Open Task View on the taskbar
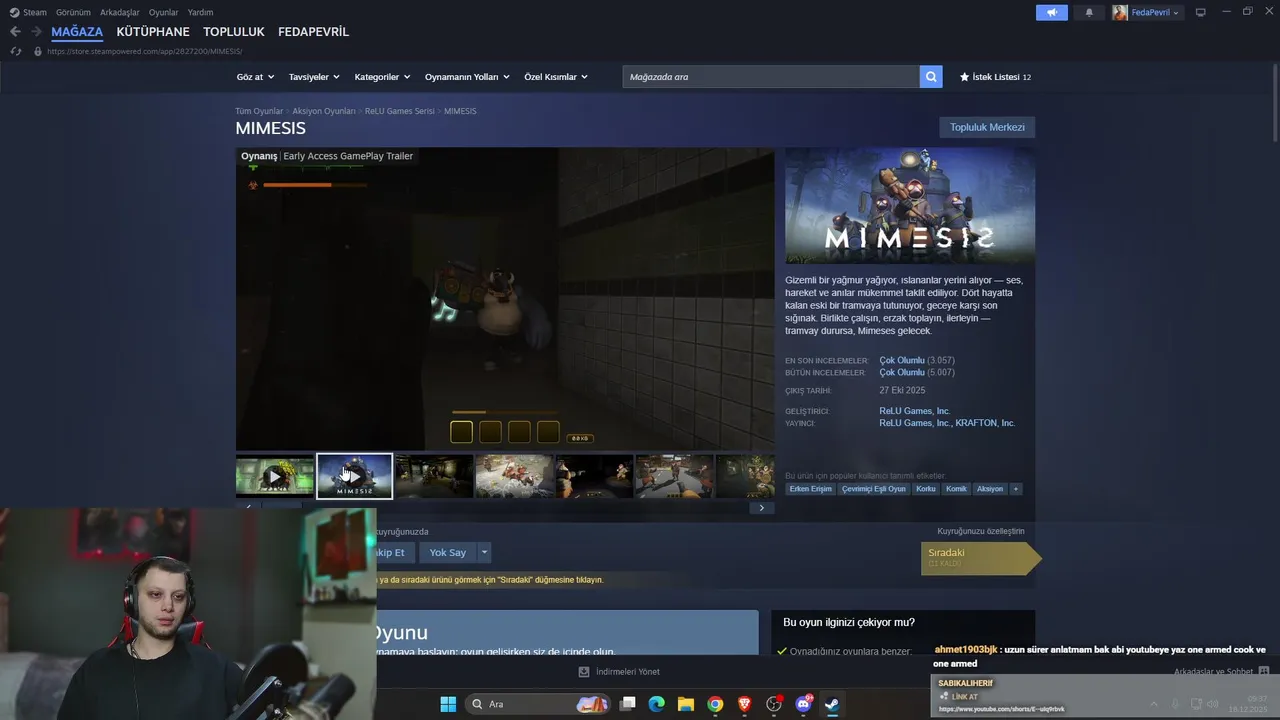 628,704
